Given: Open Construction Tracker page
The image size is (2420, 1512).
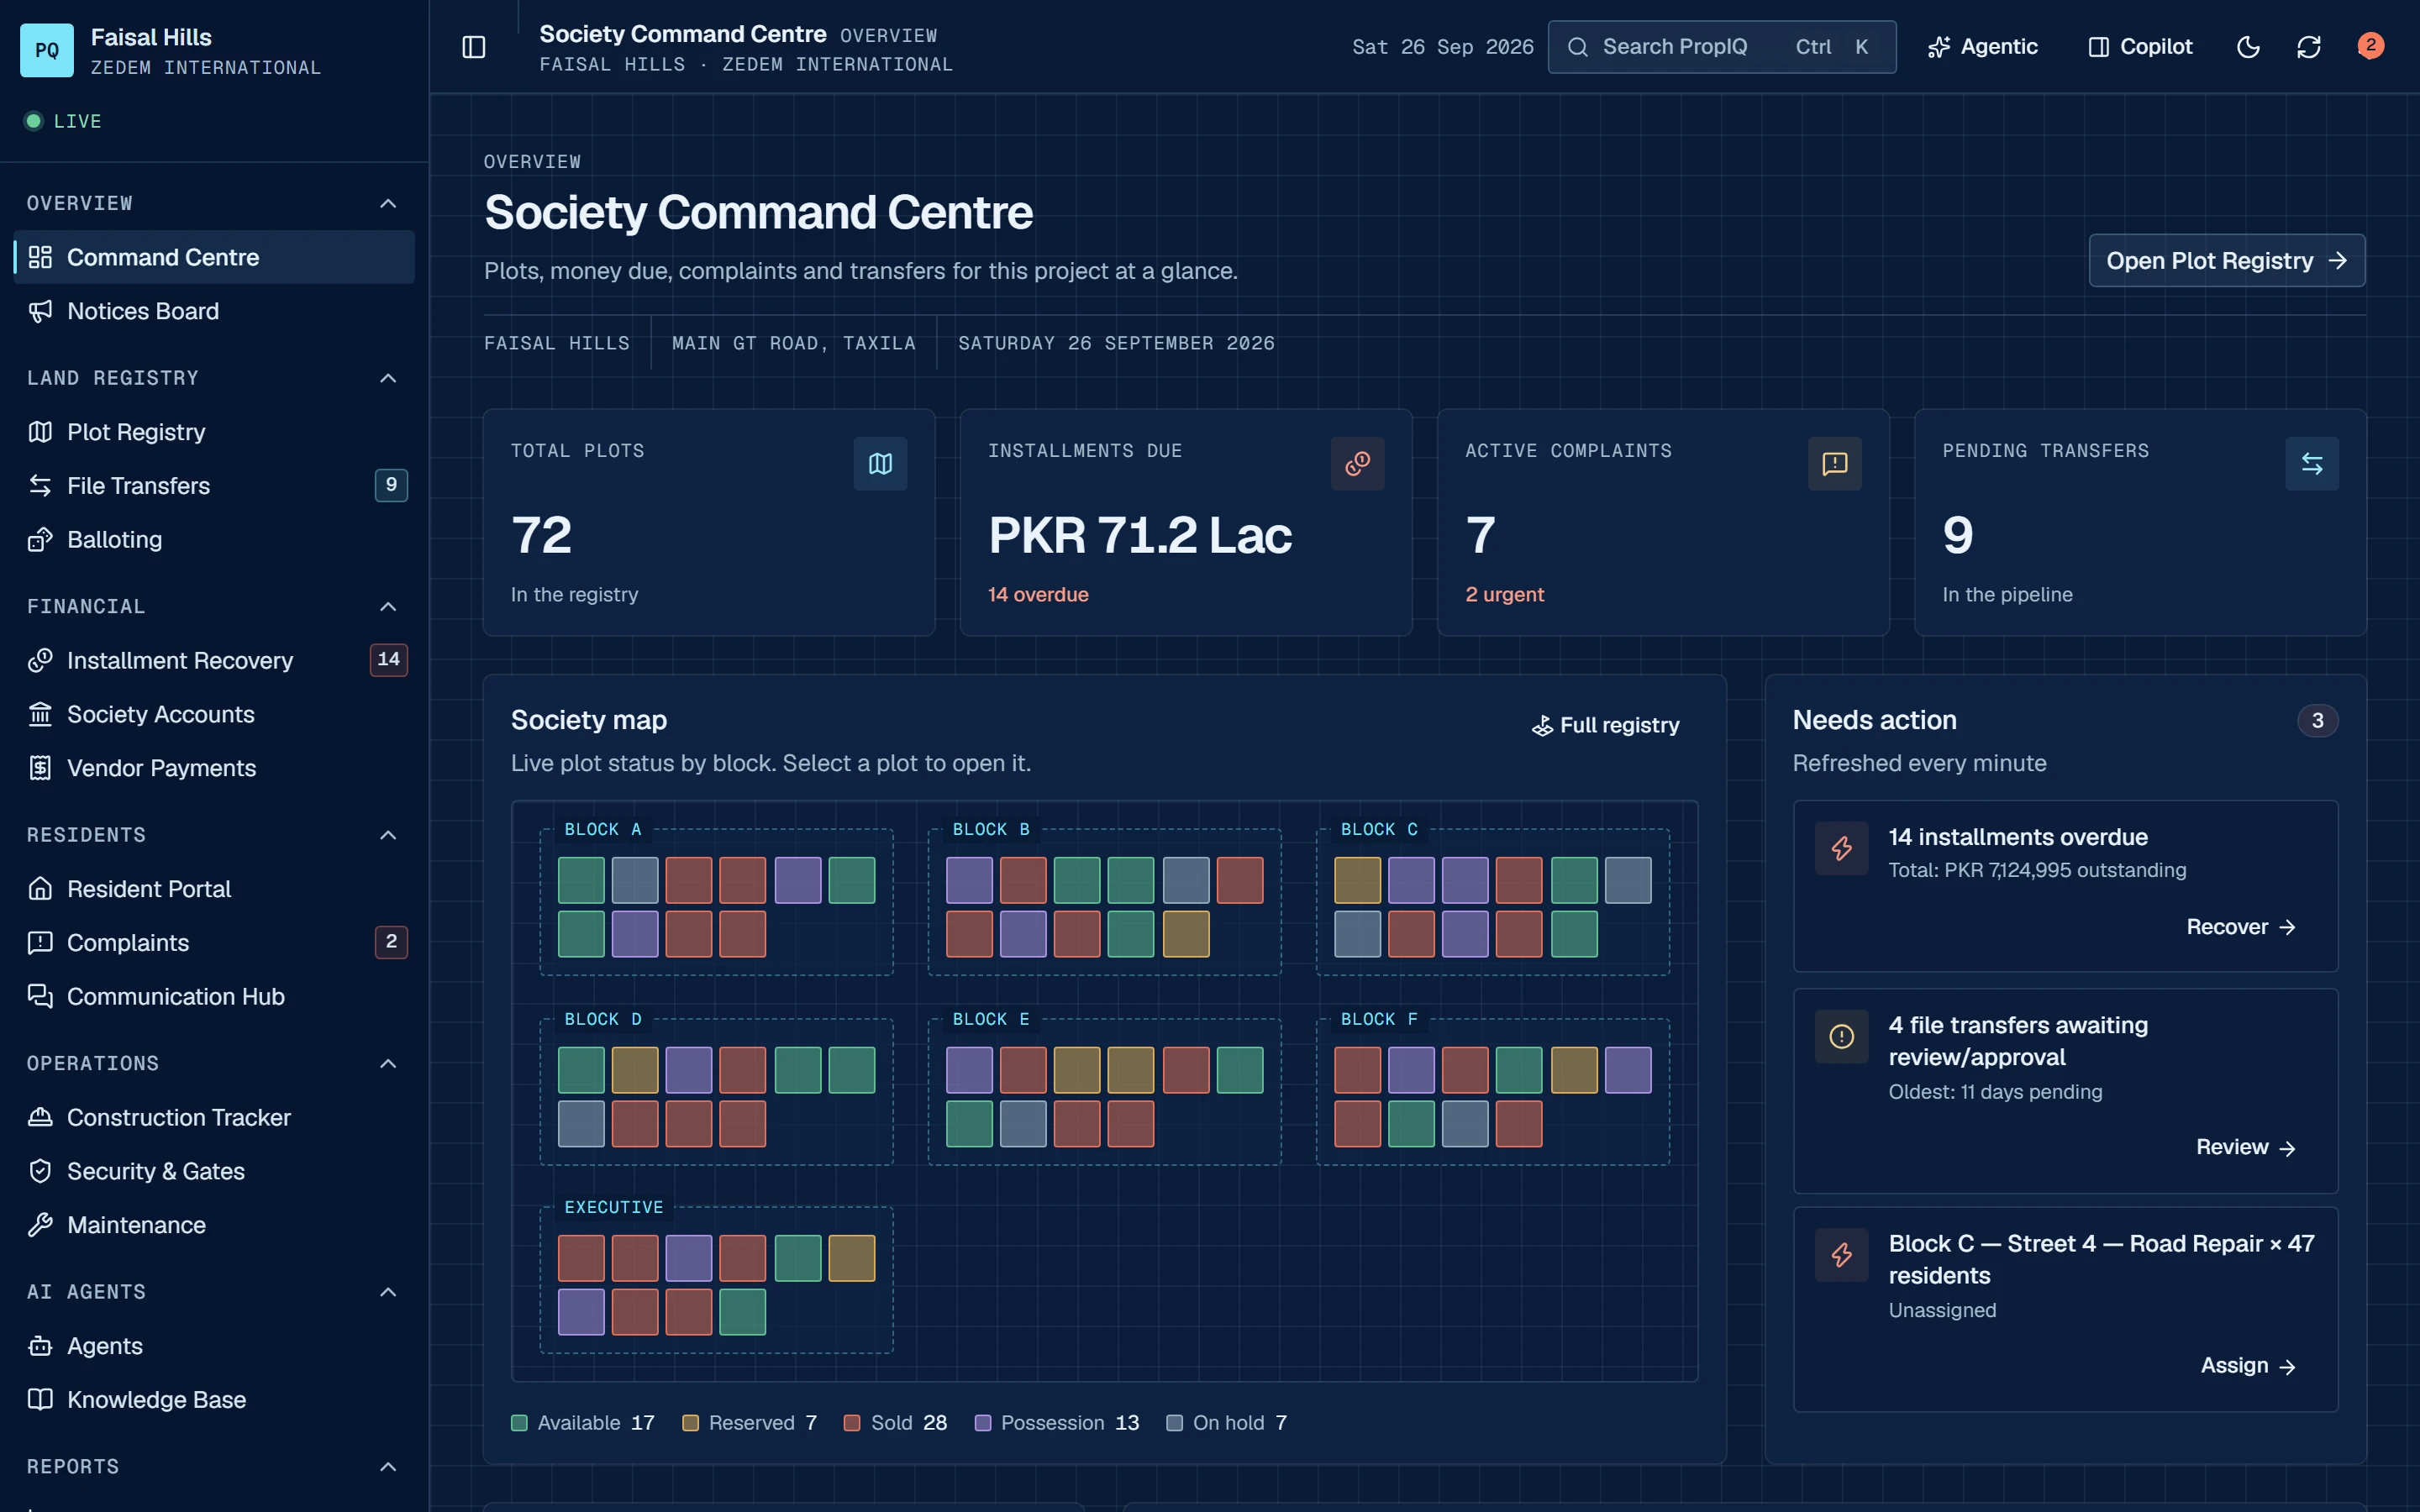Looking at the screenshot, I should (214, 1118).
